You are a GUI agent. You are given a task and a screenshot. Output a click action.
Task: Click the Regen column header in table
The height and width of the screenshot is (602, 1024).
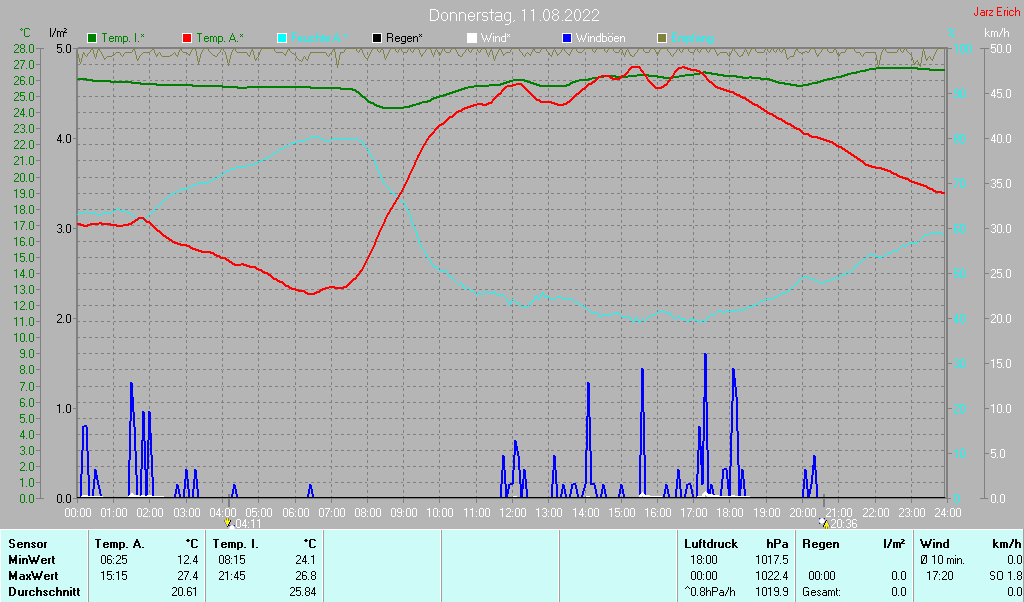[822, 544]
